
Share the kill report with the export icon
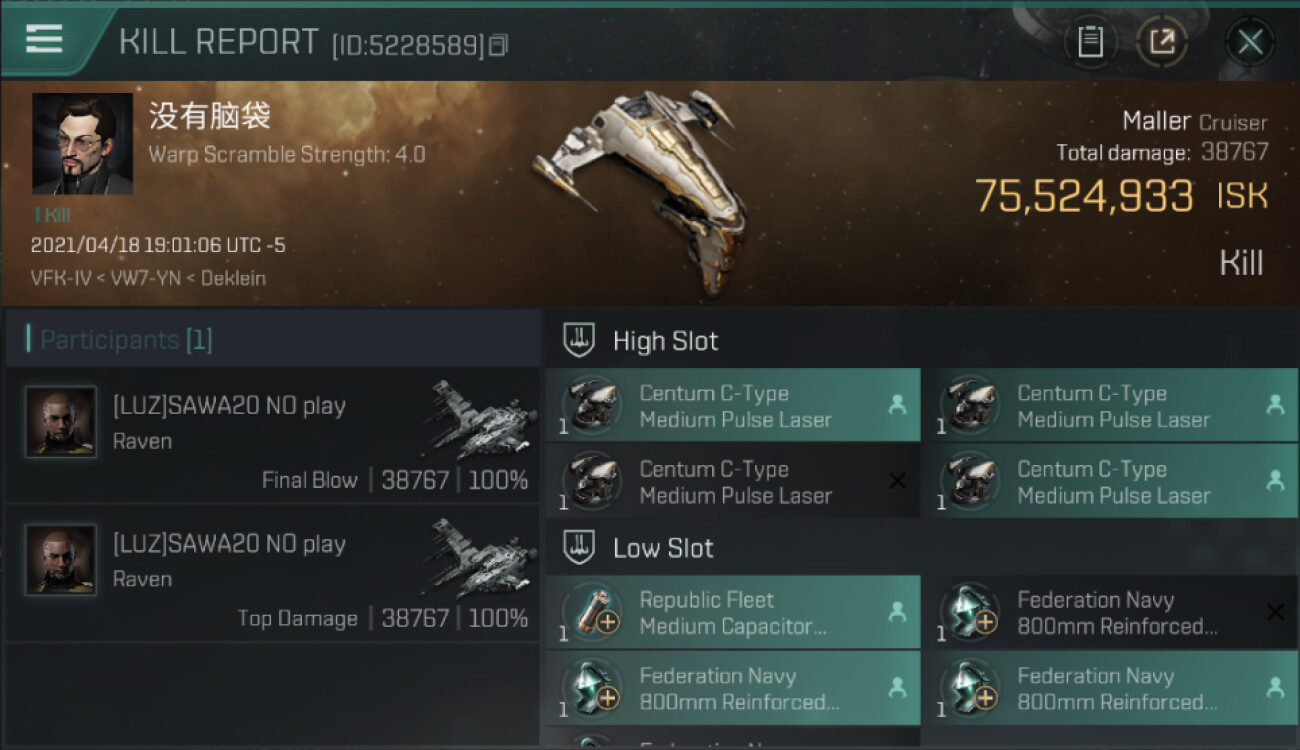(x=1162, y=42)
